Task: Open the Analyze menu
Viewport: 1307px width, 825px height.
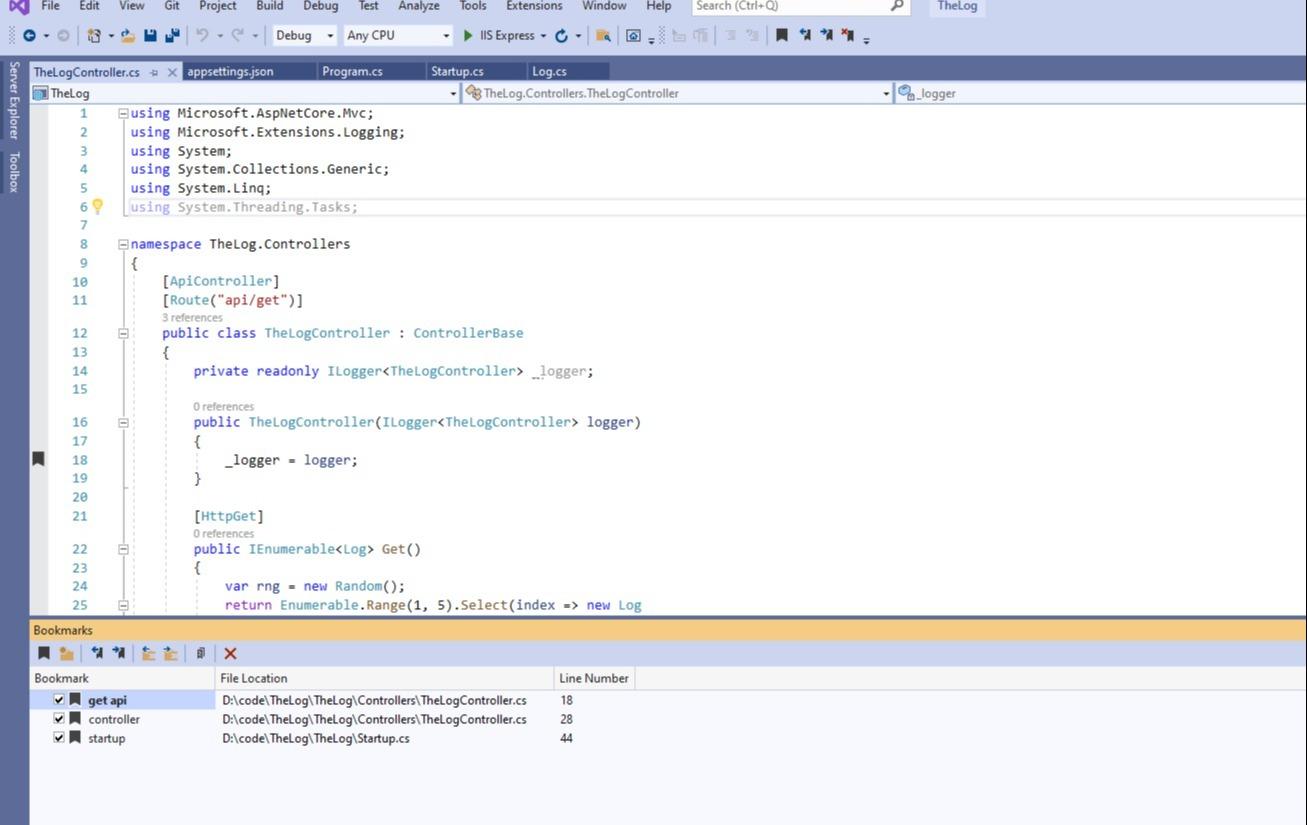Action: click(418, 6)
